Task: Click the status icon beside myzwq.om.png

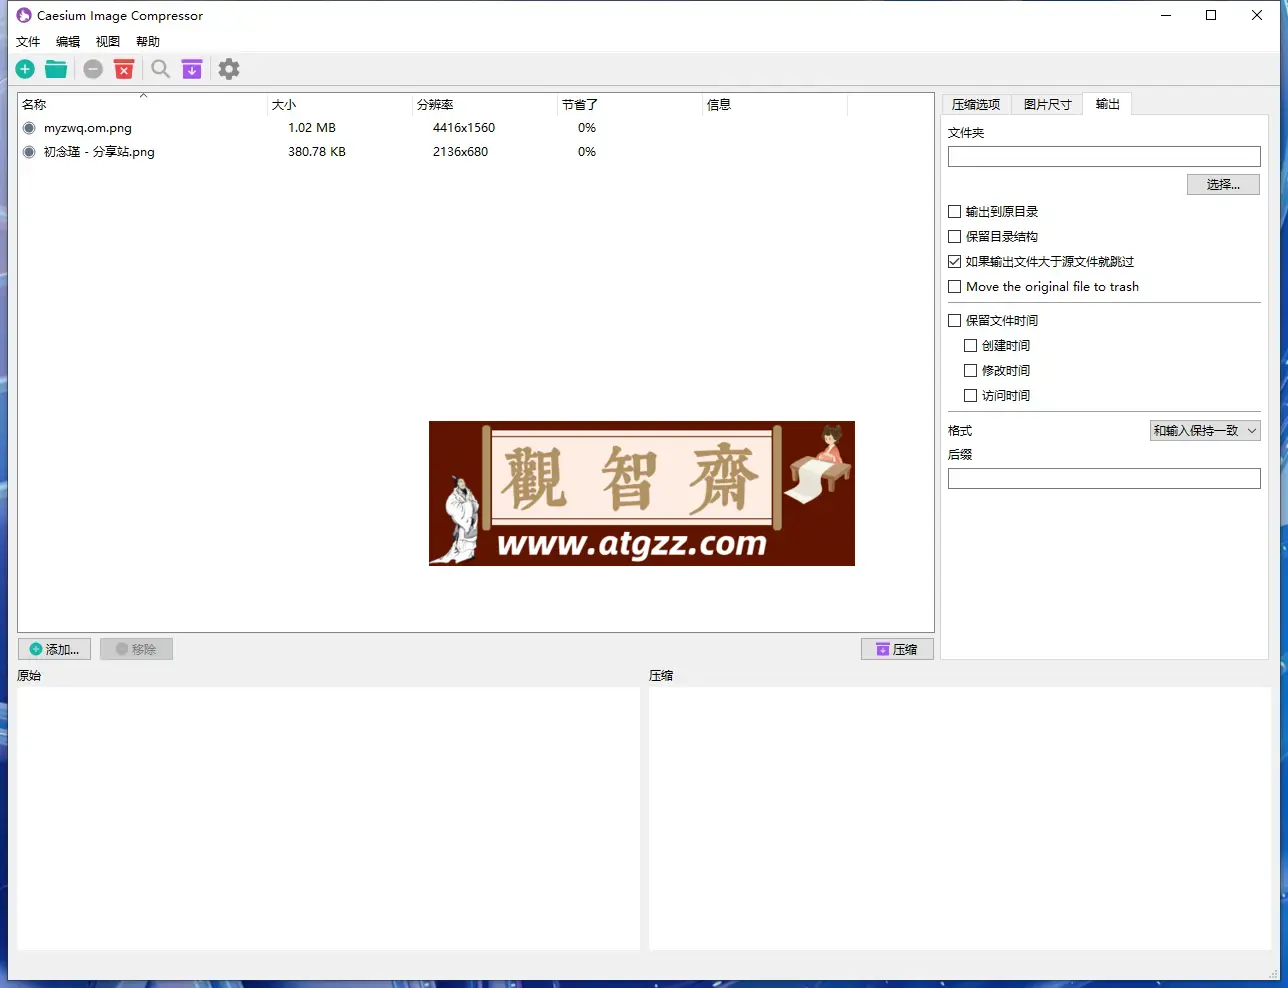Action: (x=29, y=128)
